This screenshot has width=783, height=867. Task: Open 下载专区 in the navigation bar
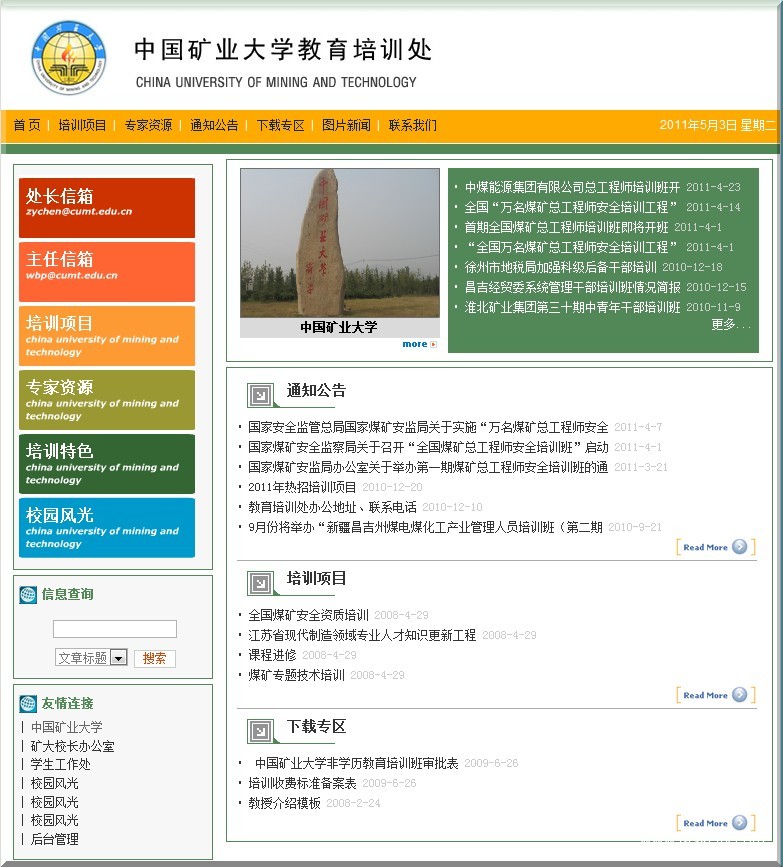(x=280, y=126)
